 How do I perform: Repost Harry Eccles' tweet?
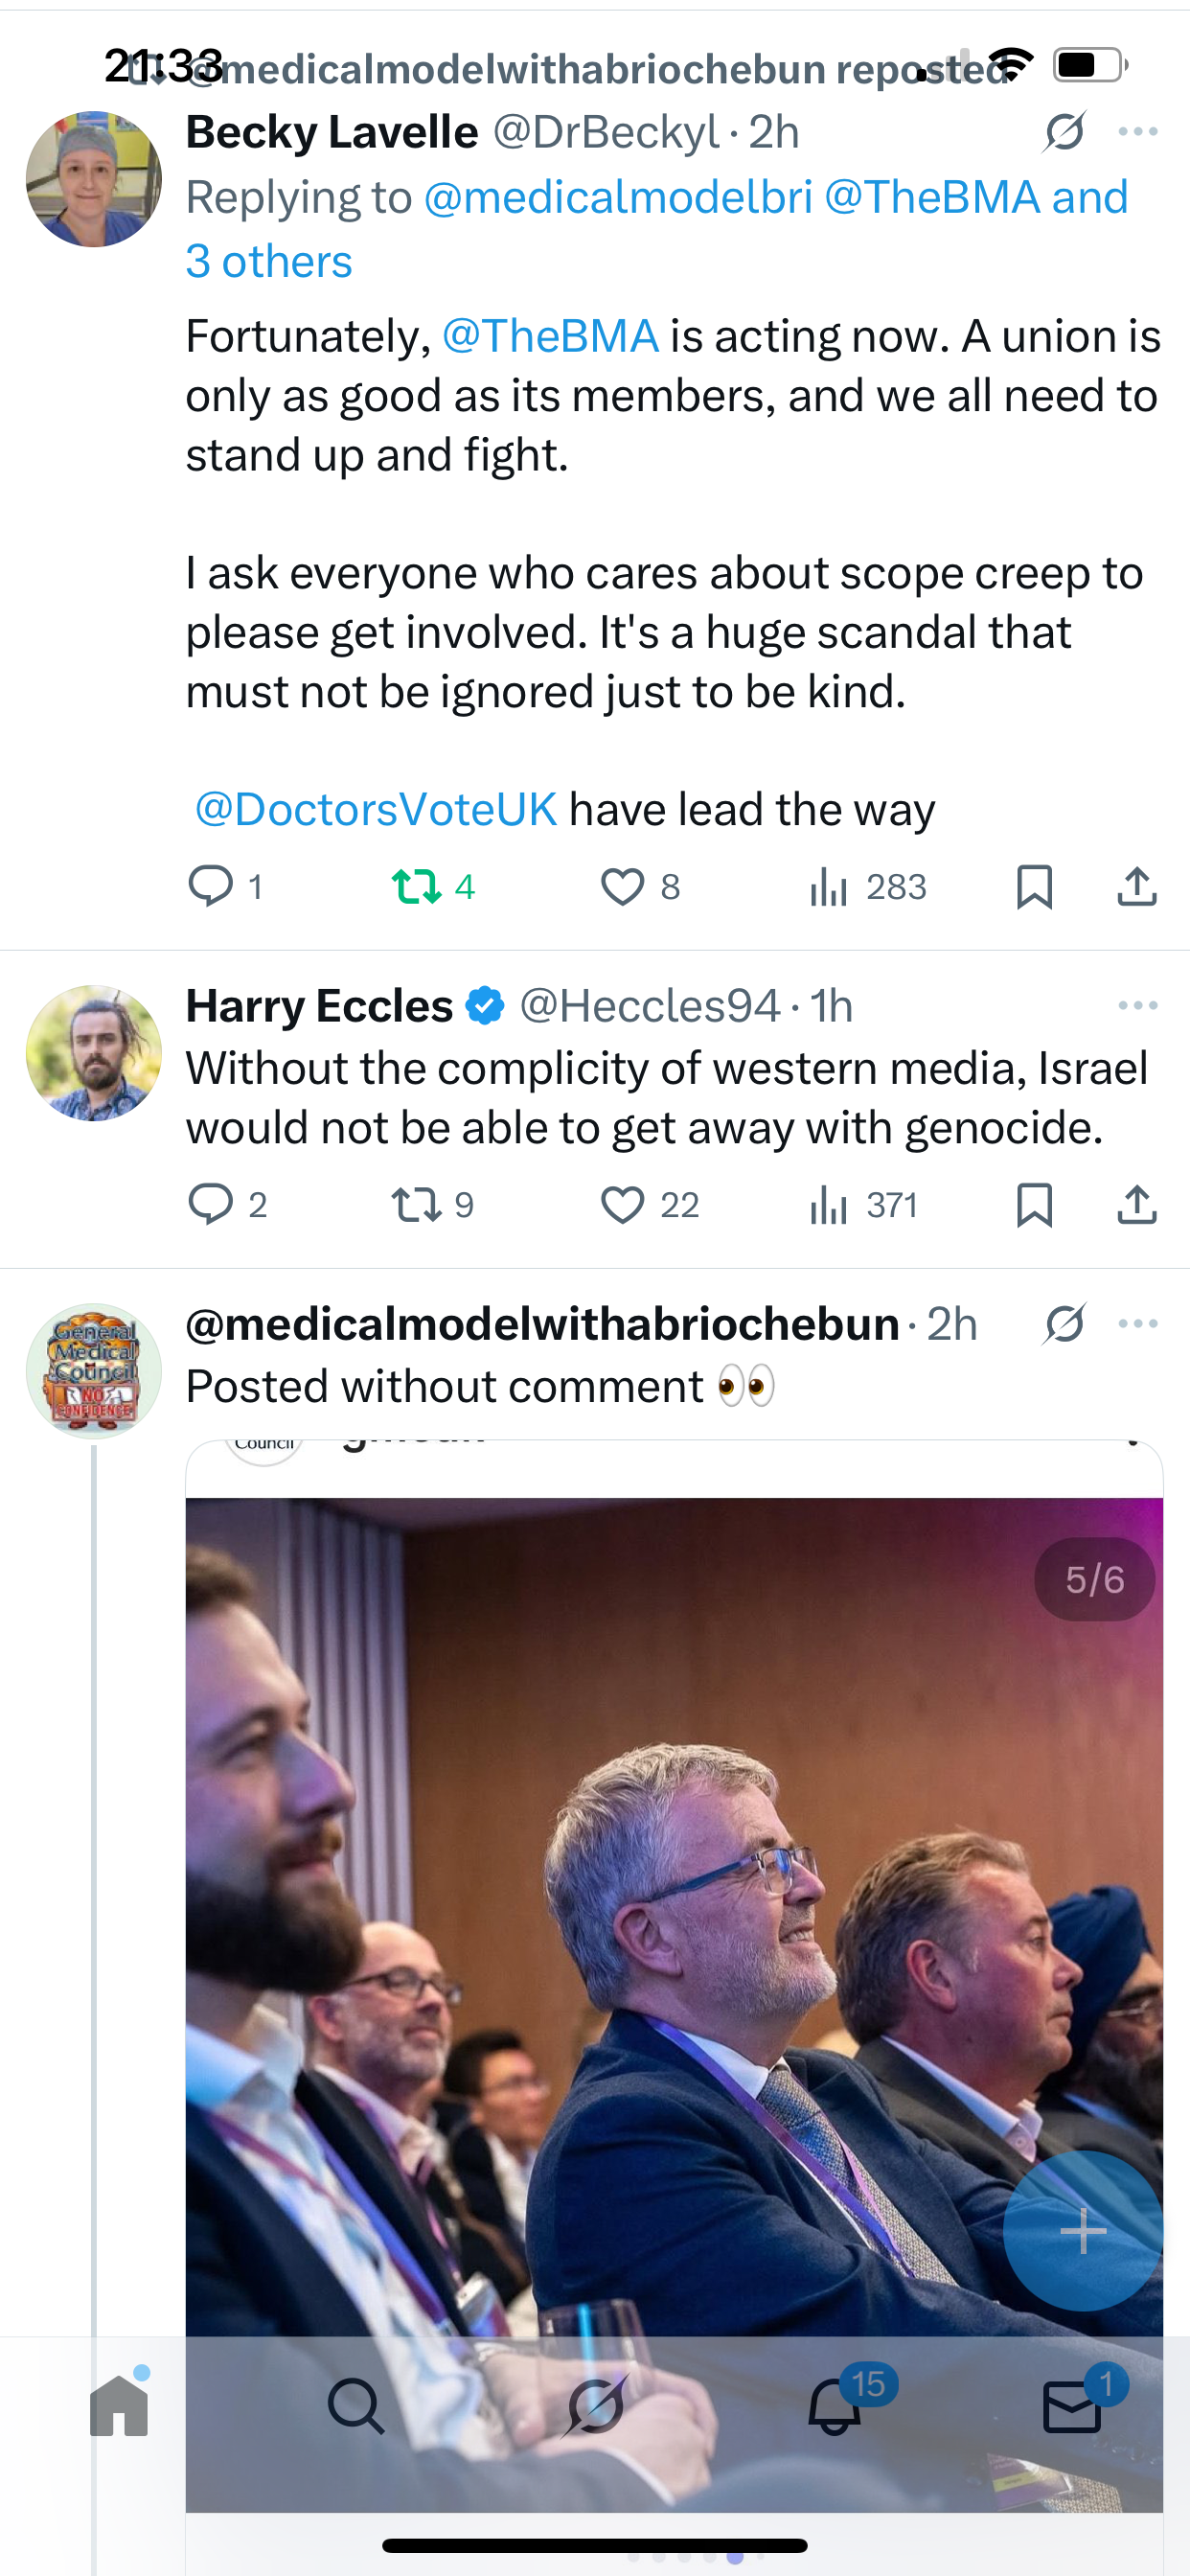(416, 1204)
